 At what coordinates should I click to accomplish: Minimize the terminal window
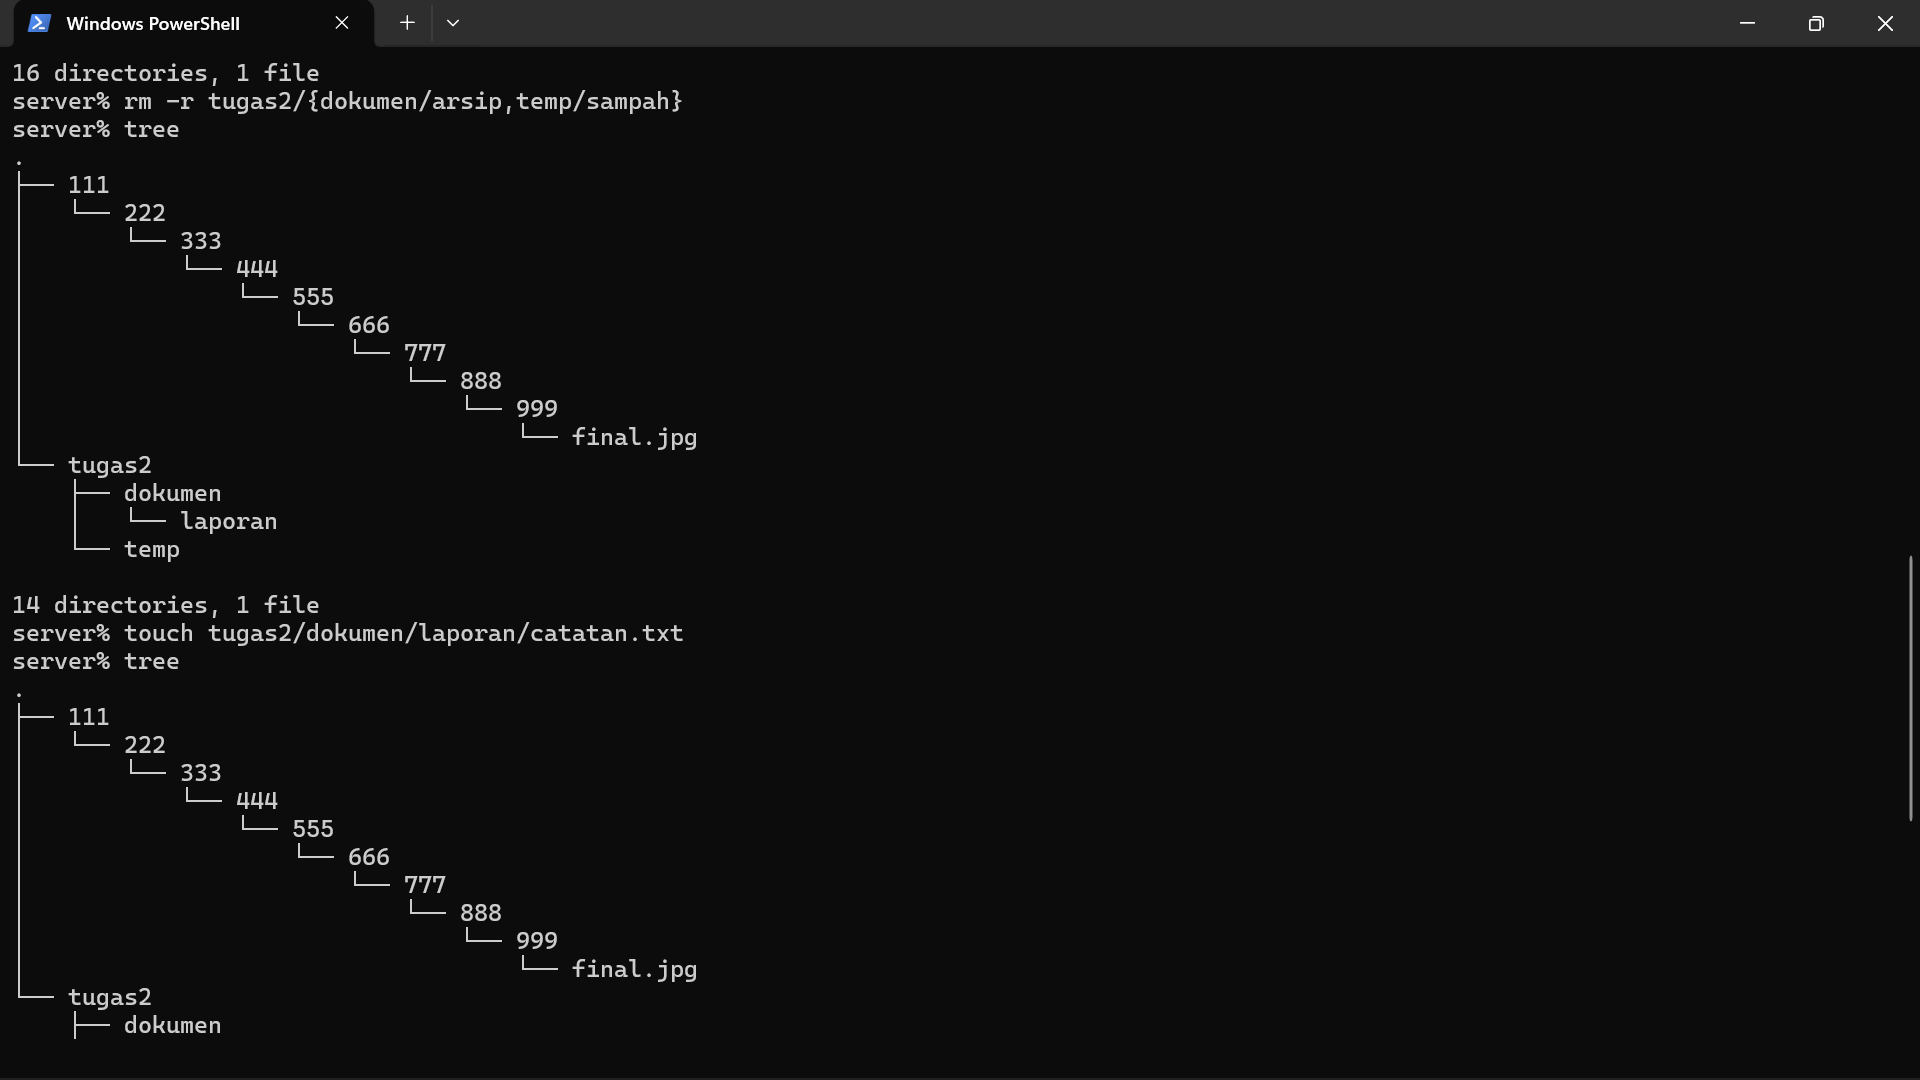1747,23
